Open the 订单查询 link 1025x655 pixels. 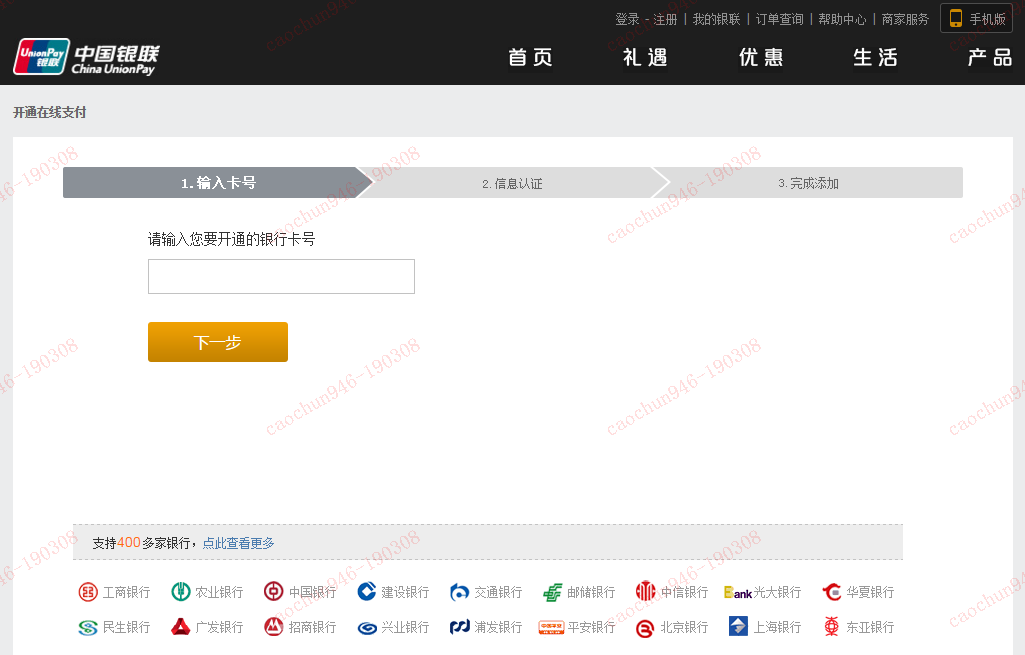[x=779, y=20]
